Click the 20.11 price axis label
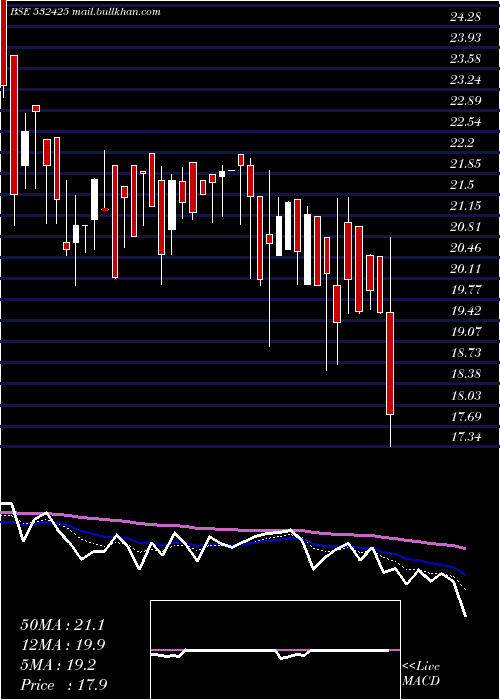 (x=465, y=269)
